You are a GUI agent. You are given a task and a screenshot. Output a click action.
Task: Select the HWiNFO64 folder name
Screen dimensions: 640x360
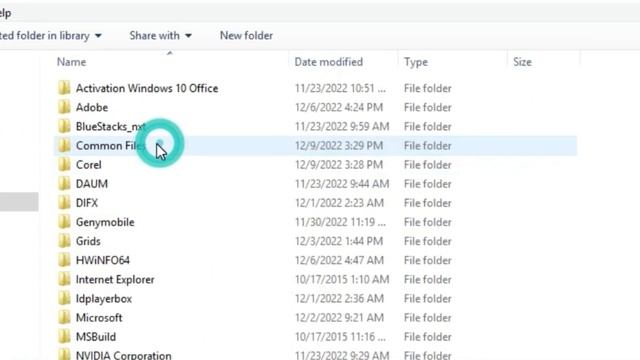click(103, 260)
